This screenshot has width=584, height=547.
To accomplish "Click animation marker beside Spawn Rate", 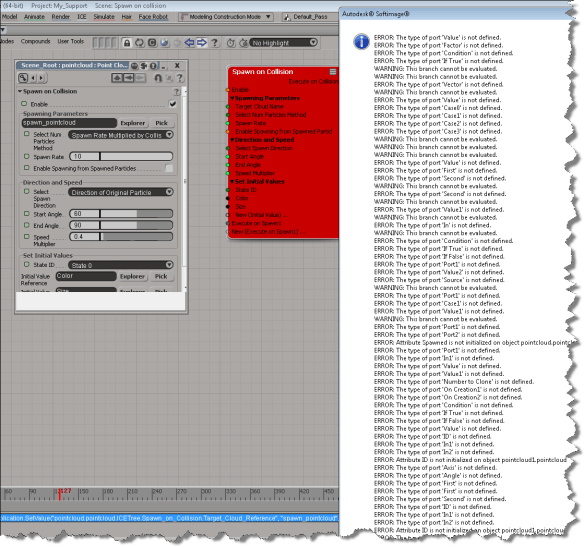I will (26, 156).
